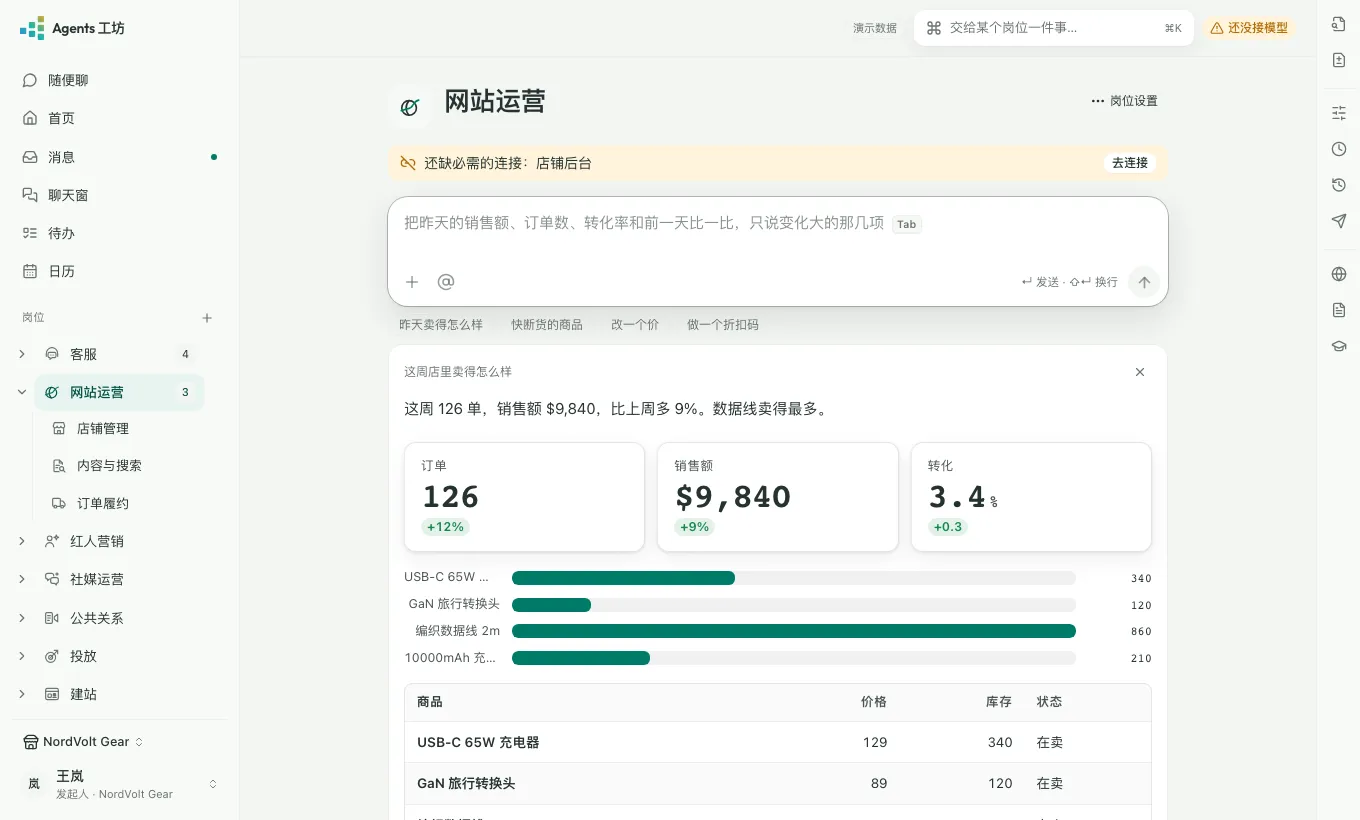Expand the 建站 group chevron

pos(22,694)
